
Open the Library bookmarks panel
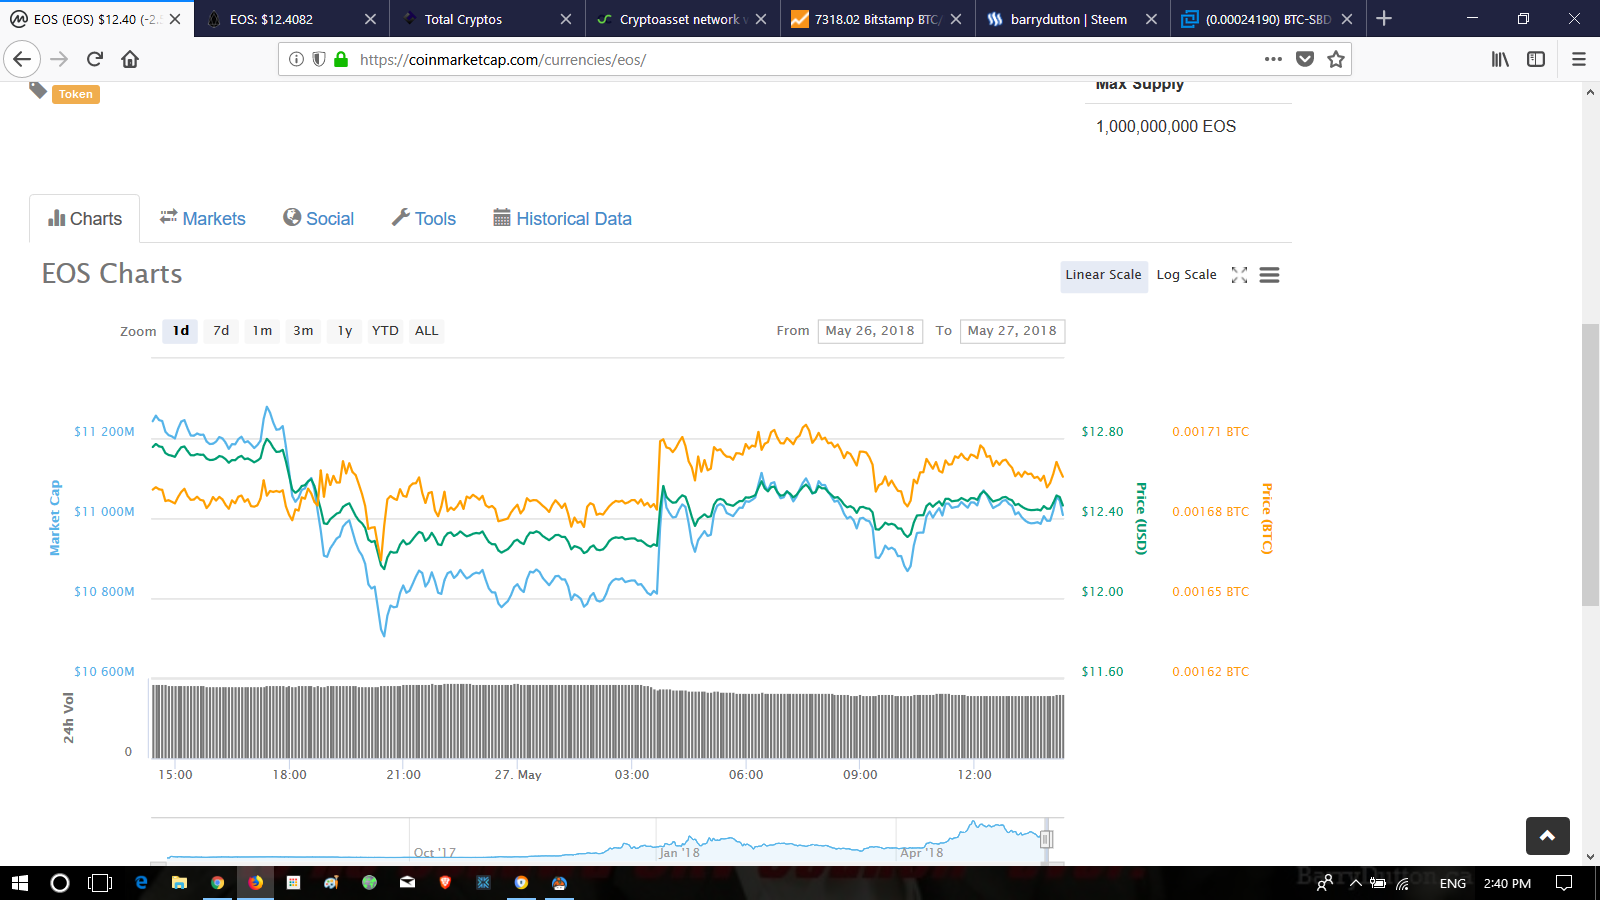click(x=1500, y=59)
